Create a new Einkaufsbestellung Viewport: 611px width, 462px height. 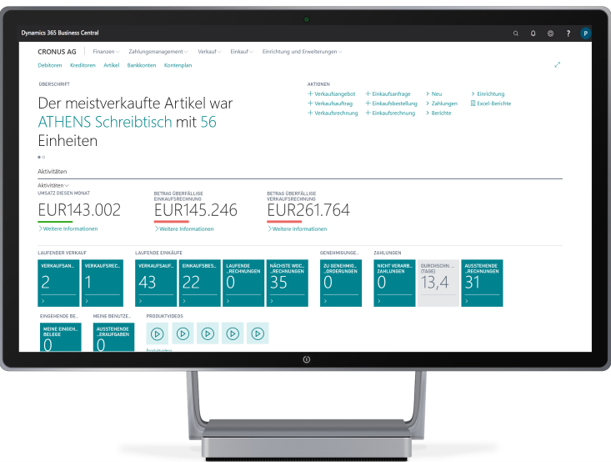click(391, 103)
